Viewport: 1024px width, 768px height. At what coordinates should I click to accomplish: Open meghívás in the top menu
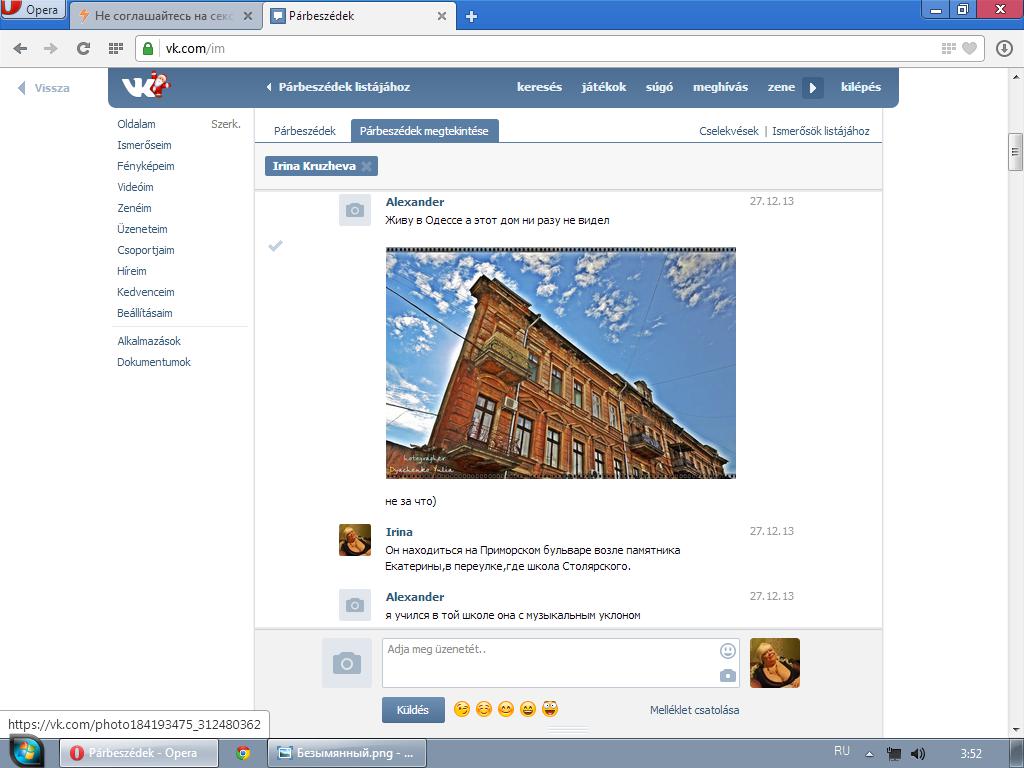720,87
